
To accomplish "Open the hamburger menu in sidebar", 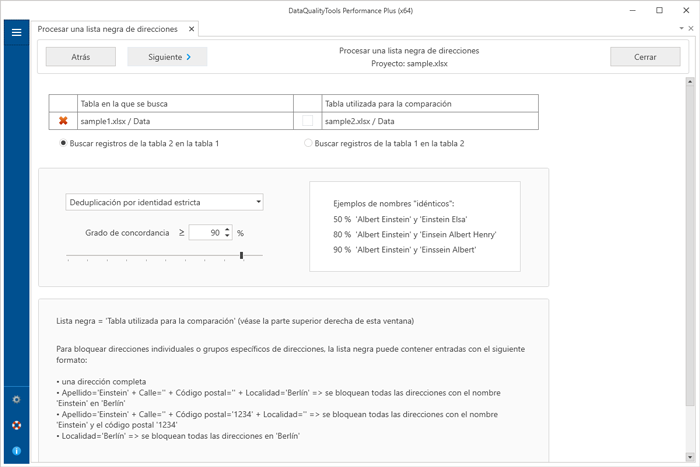I will click(17, 32).
